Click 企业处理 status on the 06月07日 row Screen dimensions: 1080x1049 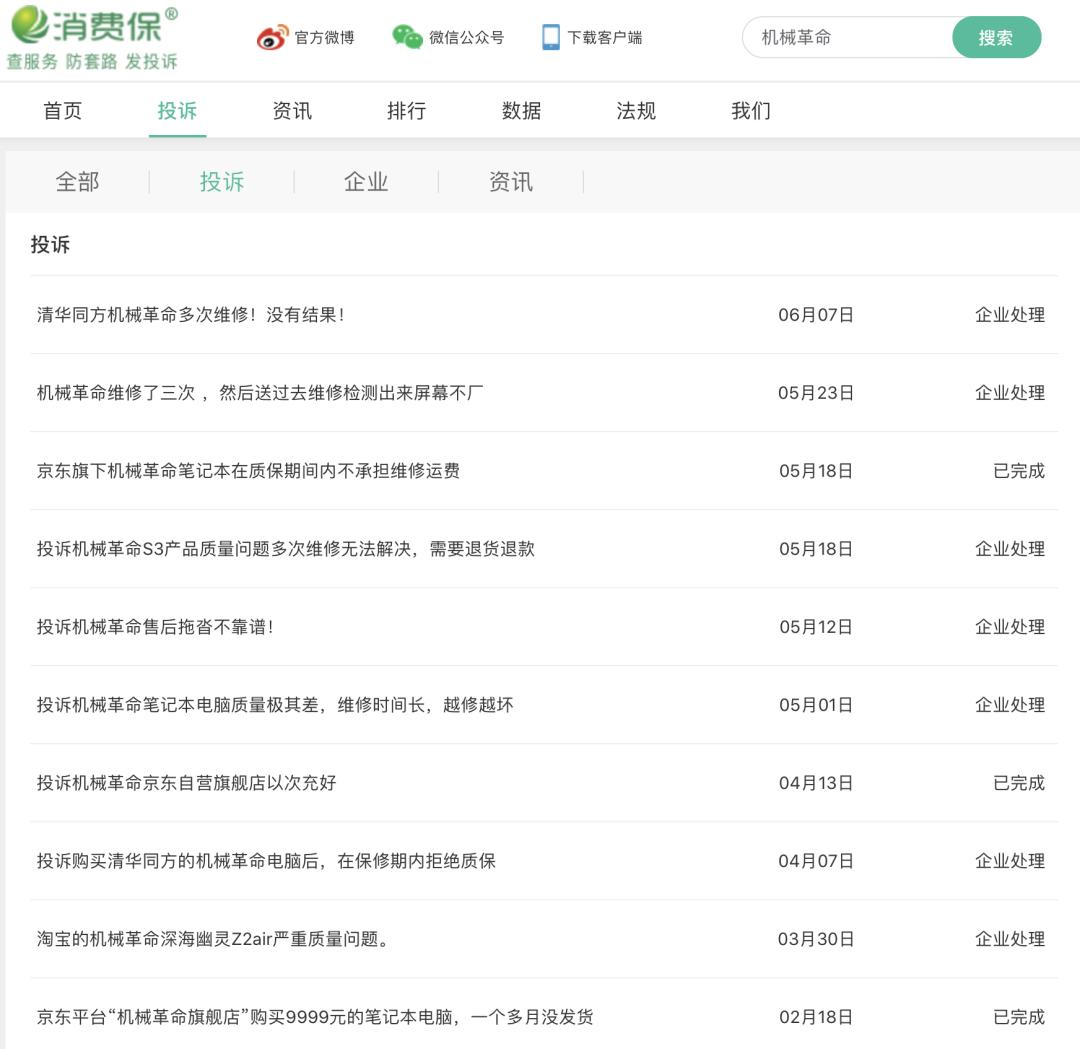pyautogui.click(x=1010, y=315)
